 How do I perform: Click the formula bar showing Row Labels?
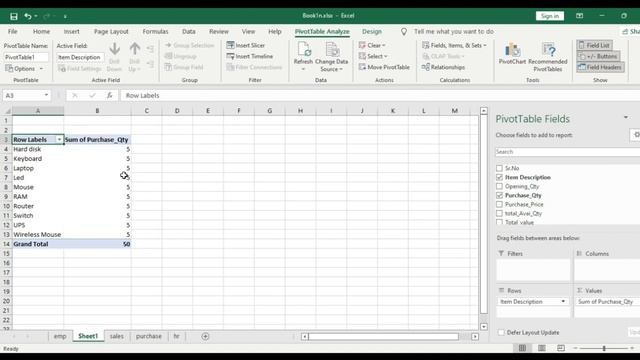pos(380,96)
